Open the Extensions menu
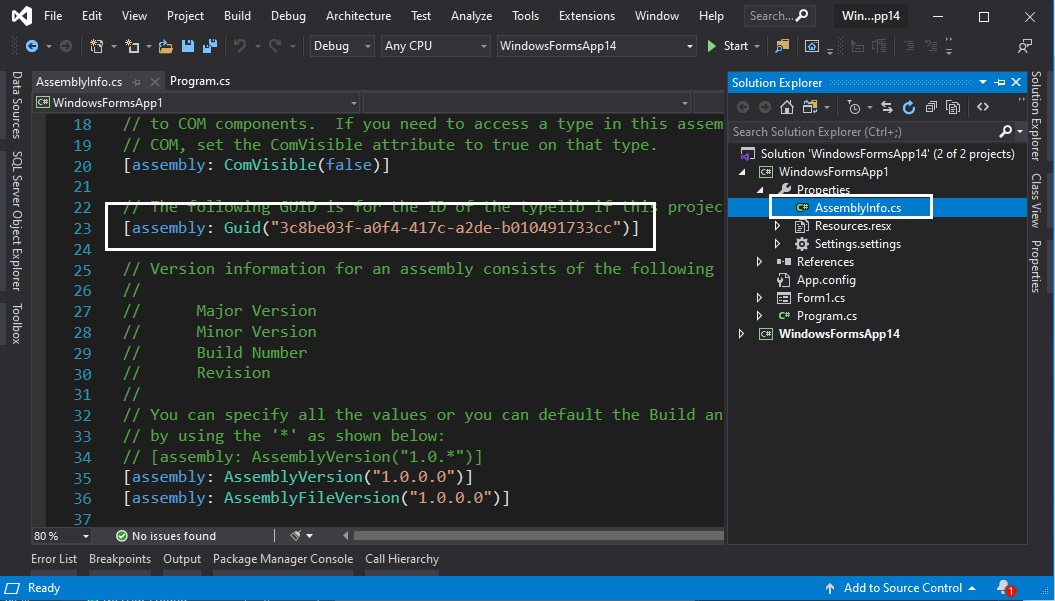The image size is (1055, 601). (587, 15)
